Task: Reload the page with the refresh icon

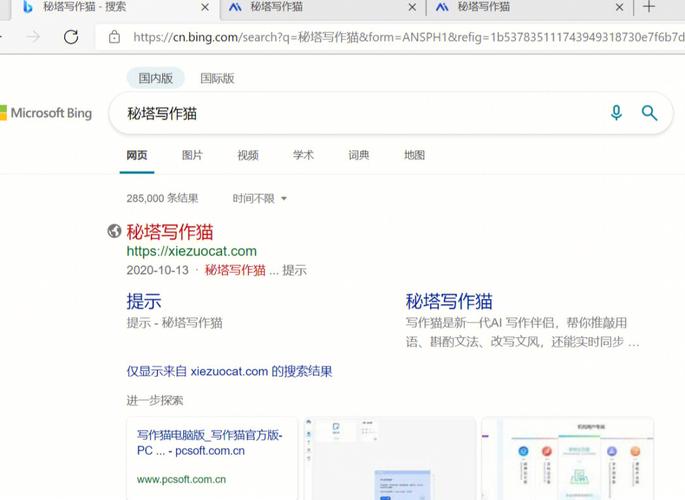Action: pyautogui.click(x=71, y=37)
